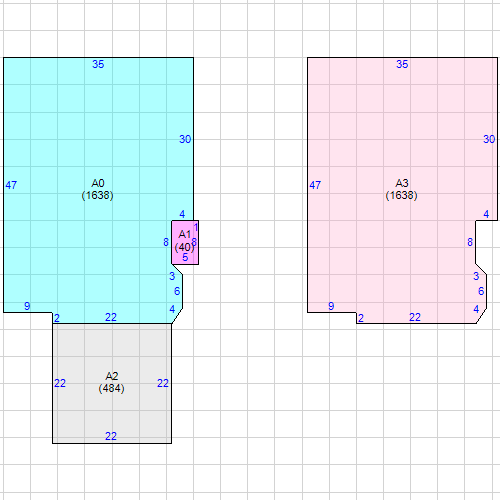Viewport: 500px width, 500px height.
Task: Click the 3 dimension in area A0
Action: 172,276
